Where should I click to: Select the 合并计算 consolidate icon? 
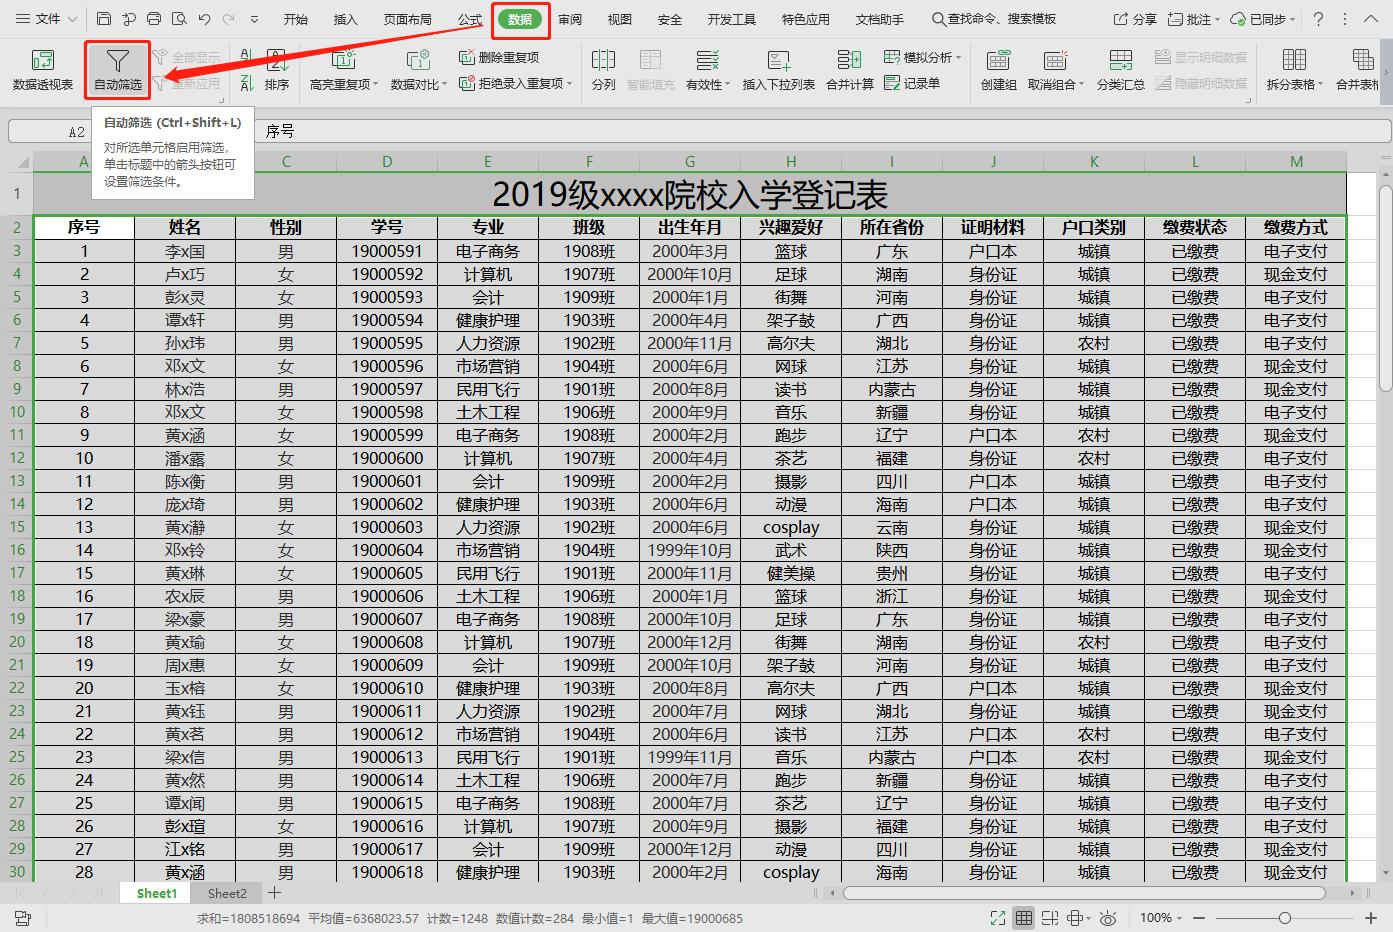click(849, 70)
